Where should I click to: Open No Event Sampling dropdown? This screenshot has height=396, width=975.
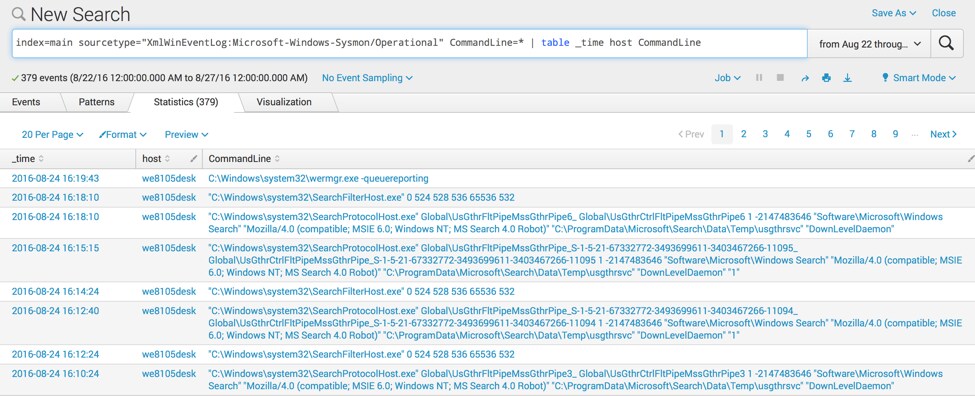(x=367, y=78)
